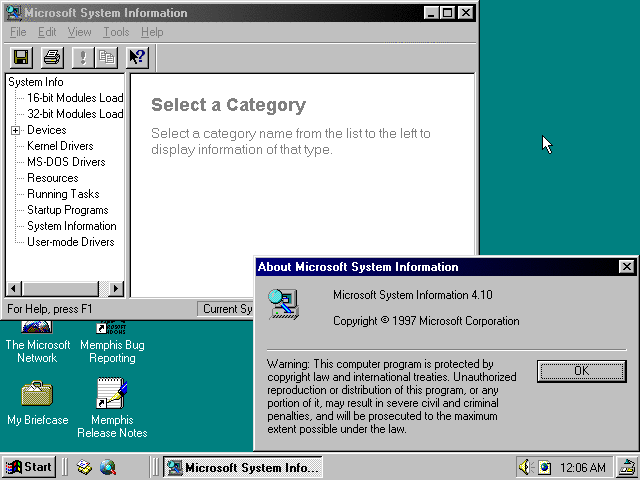Click Microsoft System Info taskbar button
The image size is (640, 480).
click(243, 467)
